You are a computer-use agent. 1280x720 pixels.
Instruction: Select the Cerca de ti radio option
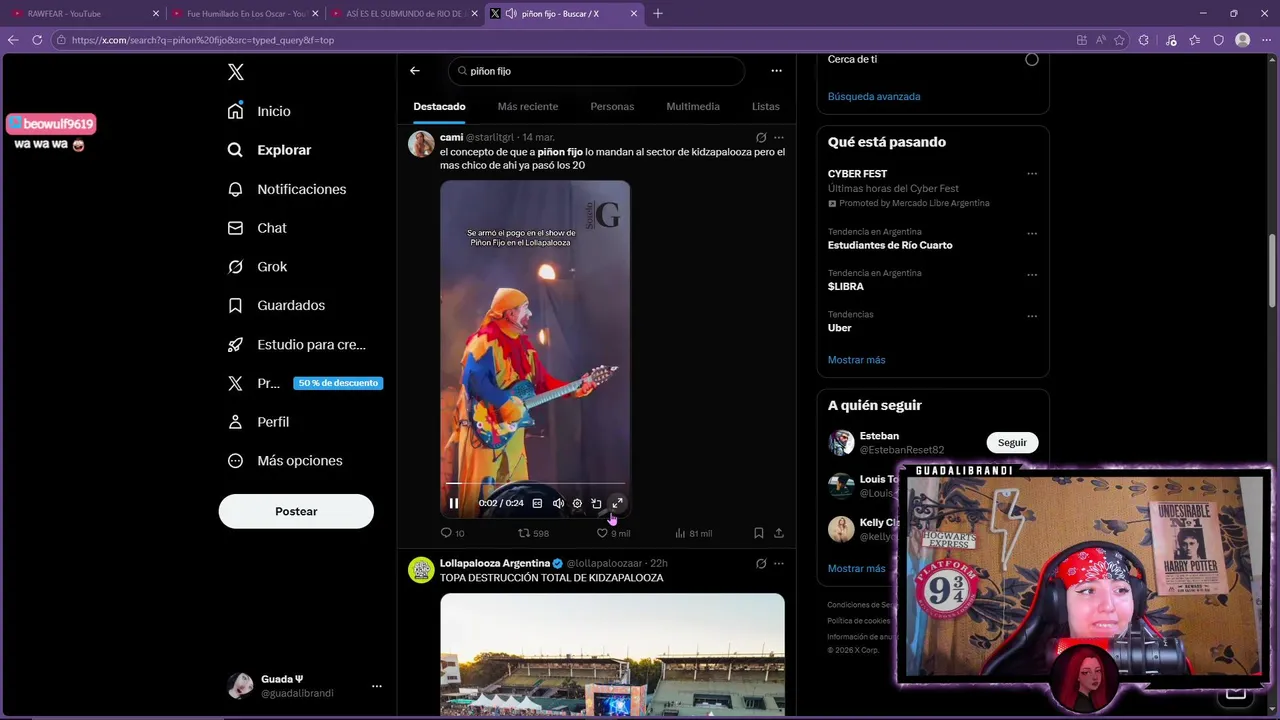coord(1032,60)
